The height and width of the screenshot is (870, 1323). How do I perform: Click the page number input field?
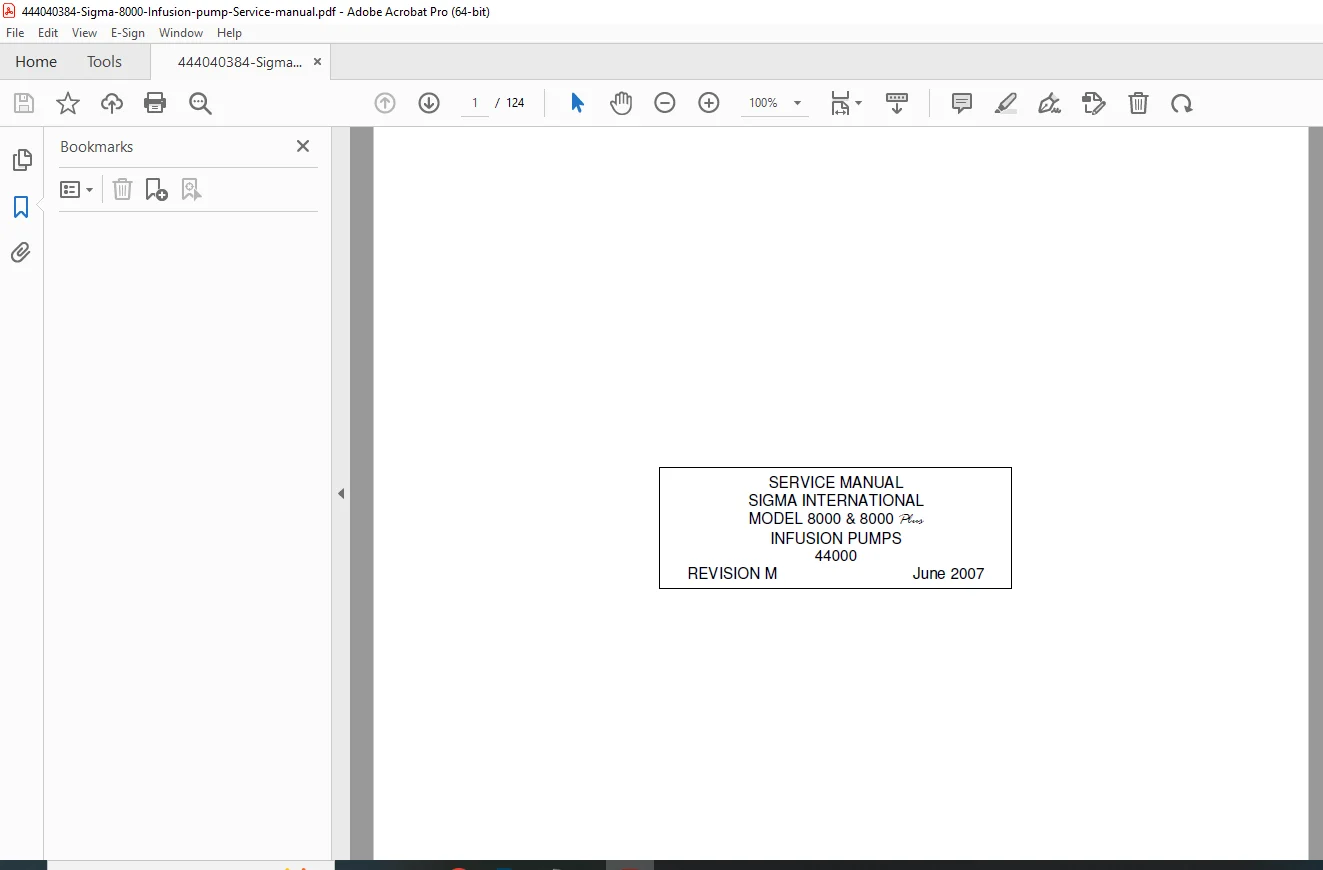click(x=475, y=103)
